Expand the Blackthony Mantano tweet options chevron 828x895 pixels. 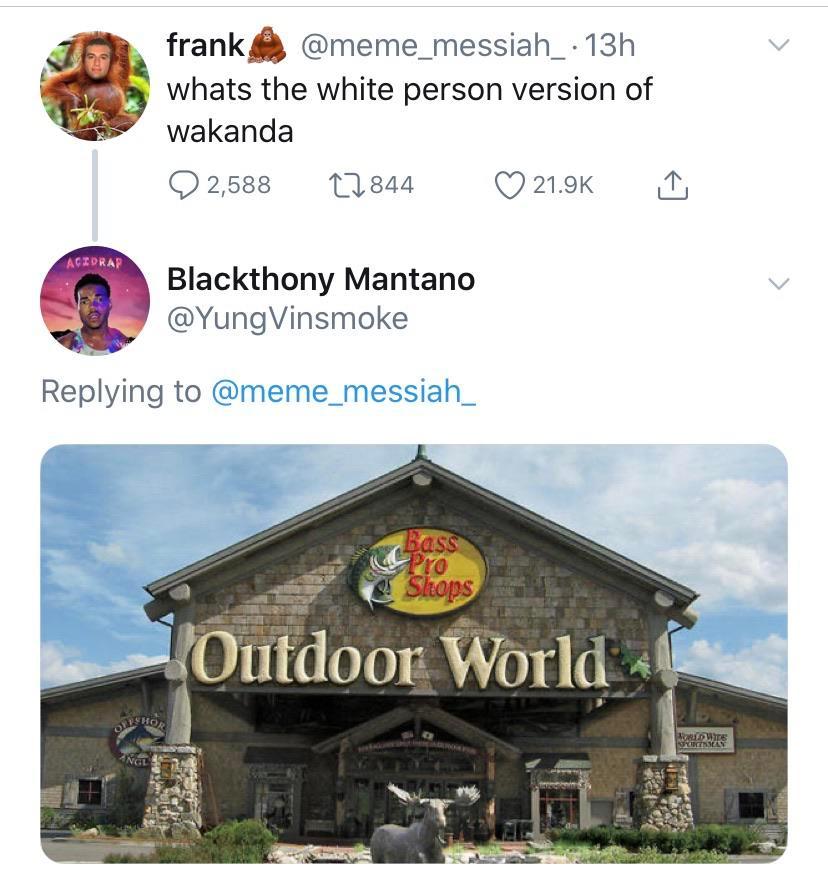click(x=778, y=283)
